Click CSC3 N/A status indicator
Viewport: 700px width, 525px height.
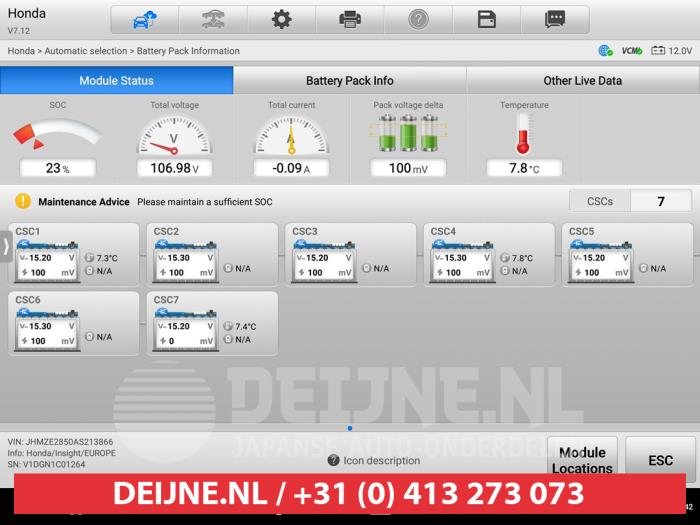375,268
